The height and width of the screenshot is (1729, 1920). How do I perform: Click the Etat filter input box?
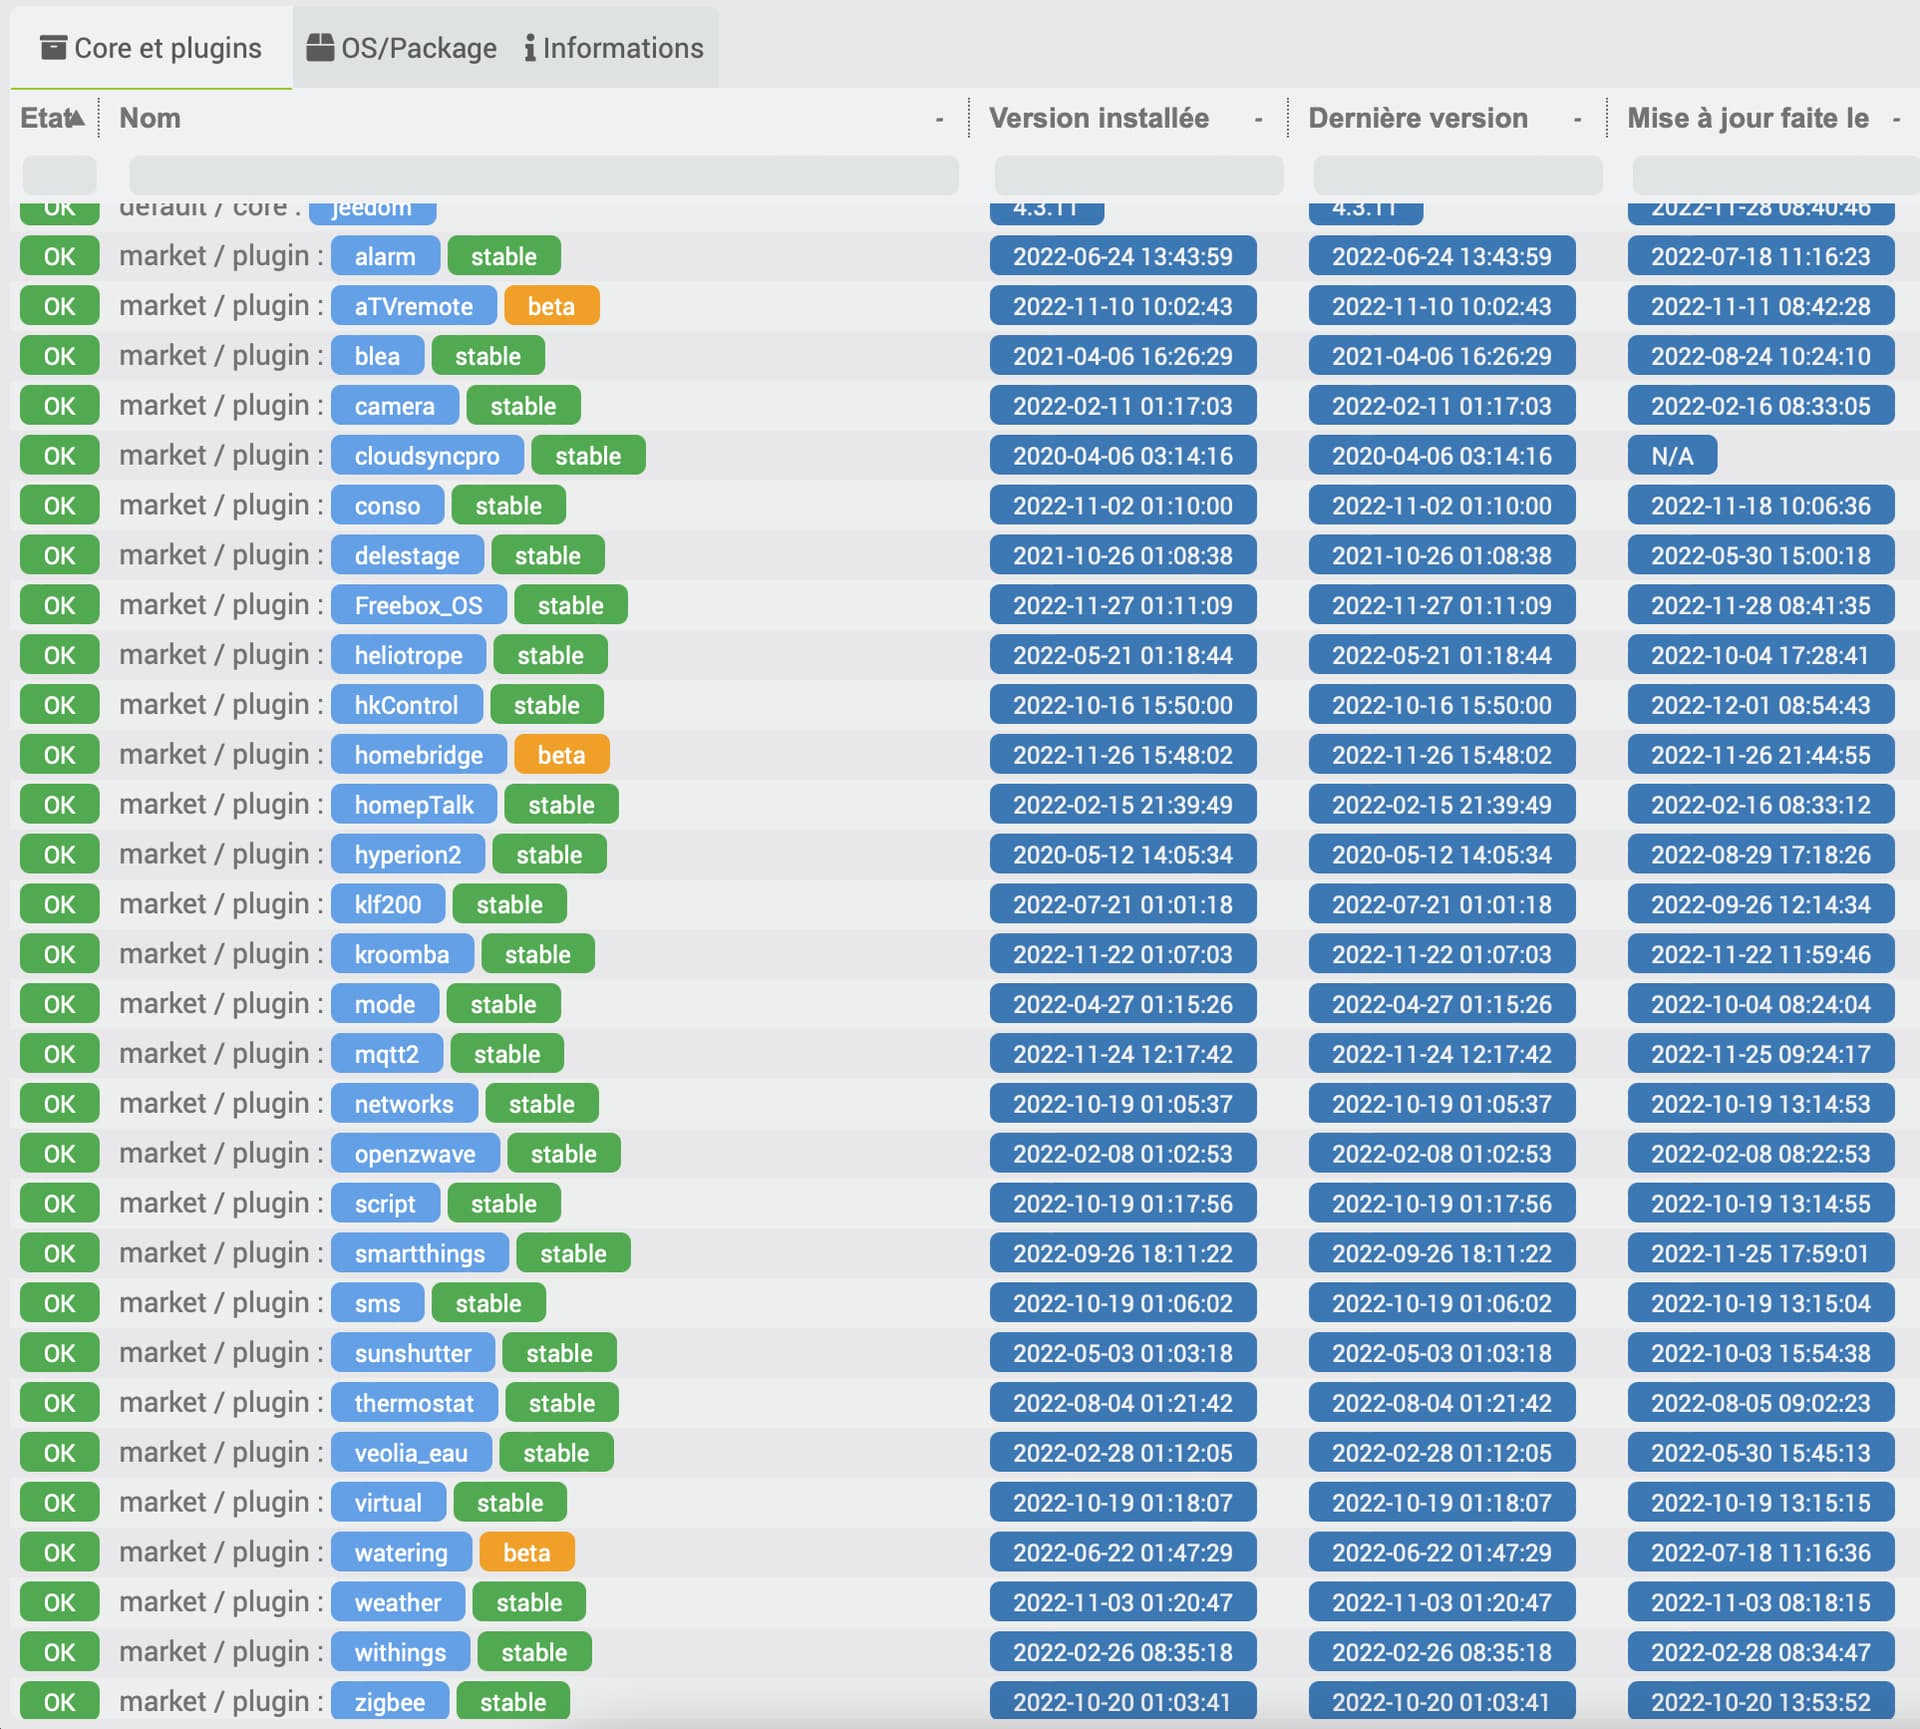point(59,175)
